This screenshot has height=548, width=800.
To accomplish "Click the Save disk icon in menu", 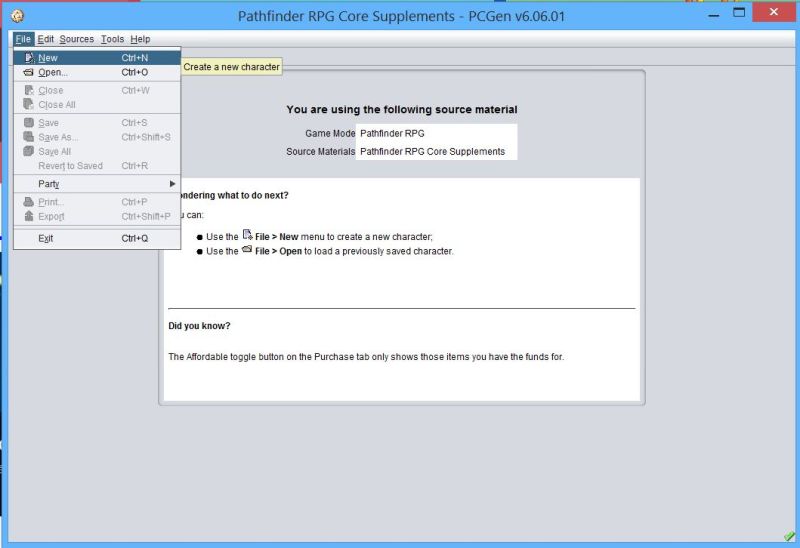I will 29,122.
